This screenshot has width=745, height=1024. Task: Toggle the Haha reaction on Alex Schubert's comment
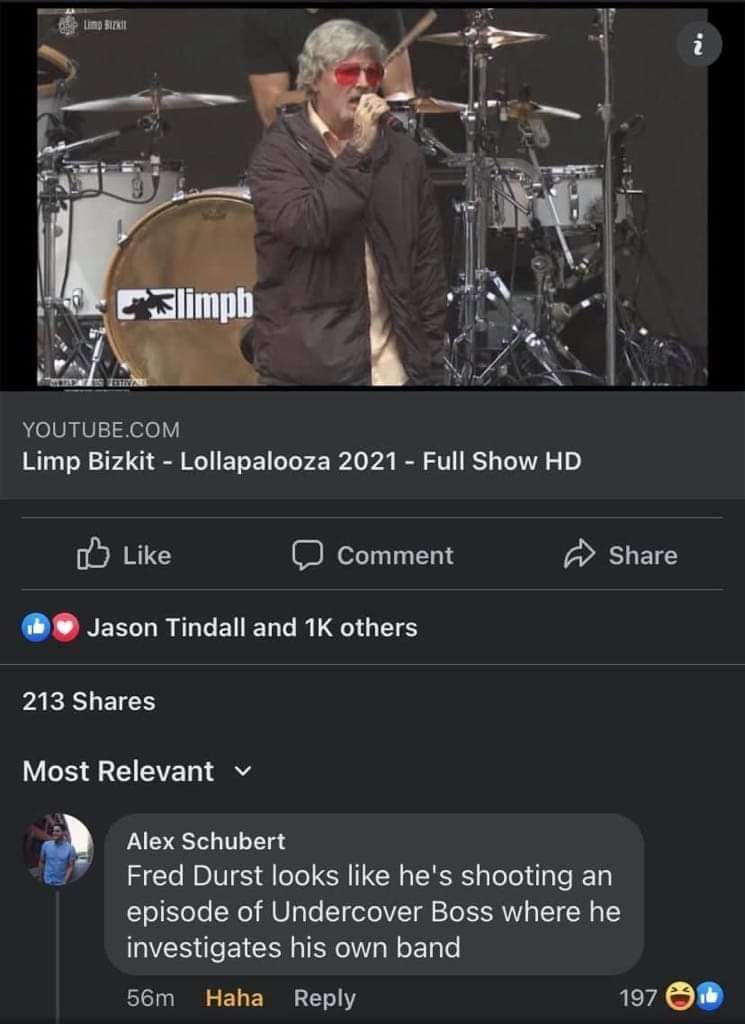point(234,998)
